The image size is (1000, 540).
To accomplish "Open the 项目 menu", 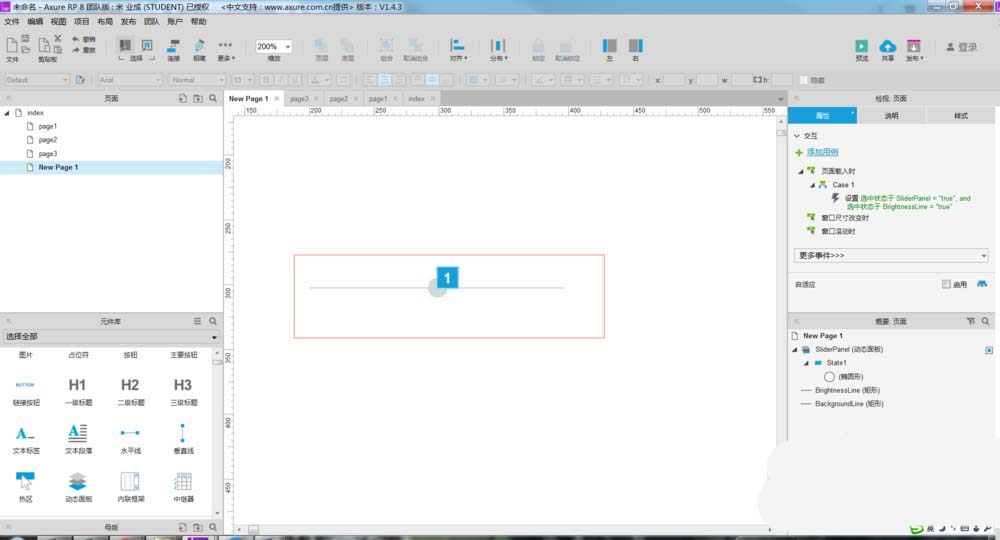I will tap(82, 22).
